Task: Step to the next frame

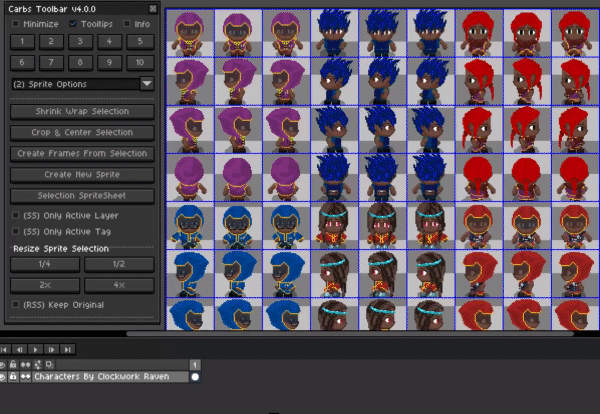Action: tap(51, 349)
